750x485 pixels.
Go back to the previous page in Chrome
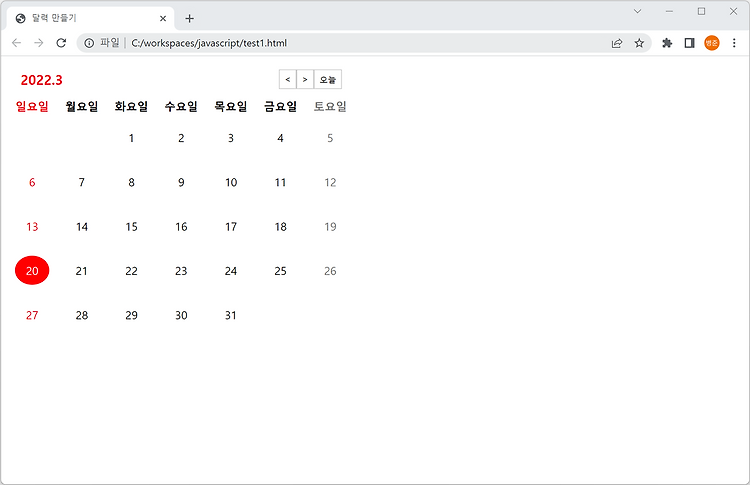click(16, 43)
